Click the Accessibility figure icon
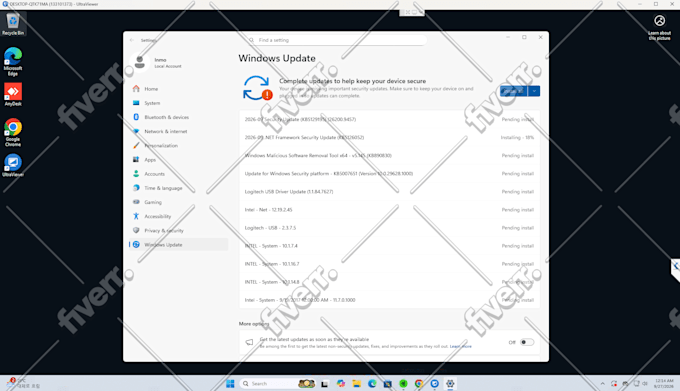This screenshot has width=680, height=391. [x=136, y=216]
